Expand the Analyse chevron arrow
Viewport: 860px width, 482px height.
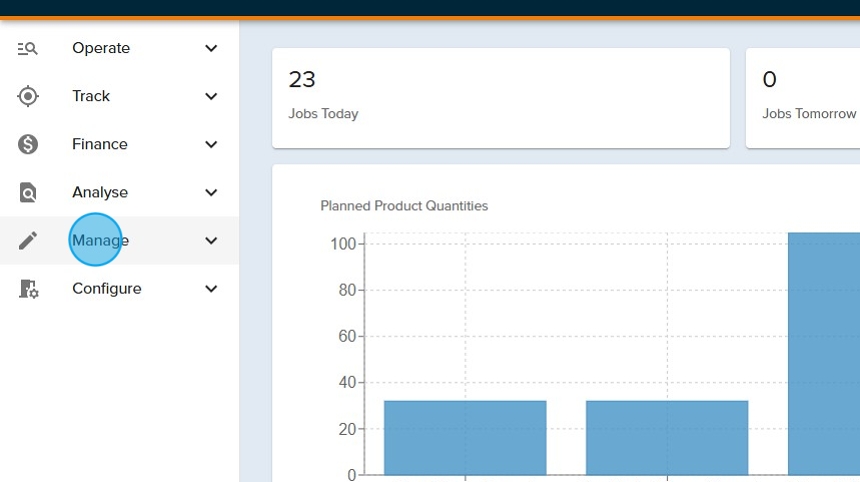click(x=211, y=192)
